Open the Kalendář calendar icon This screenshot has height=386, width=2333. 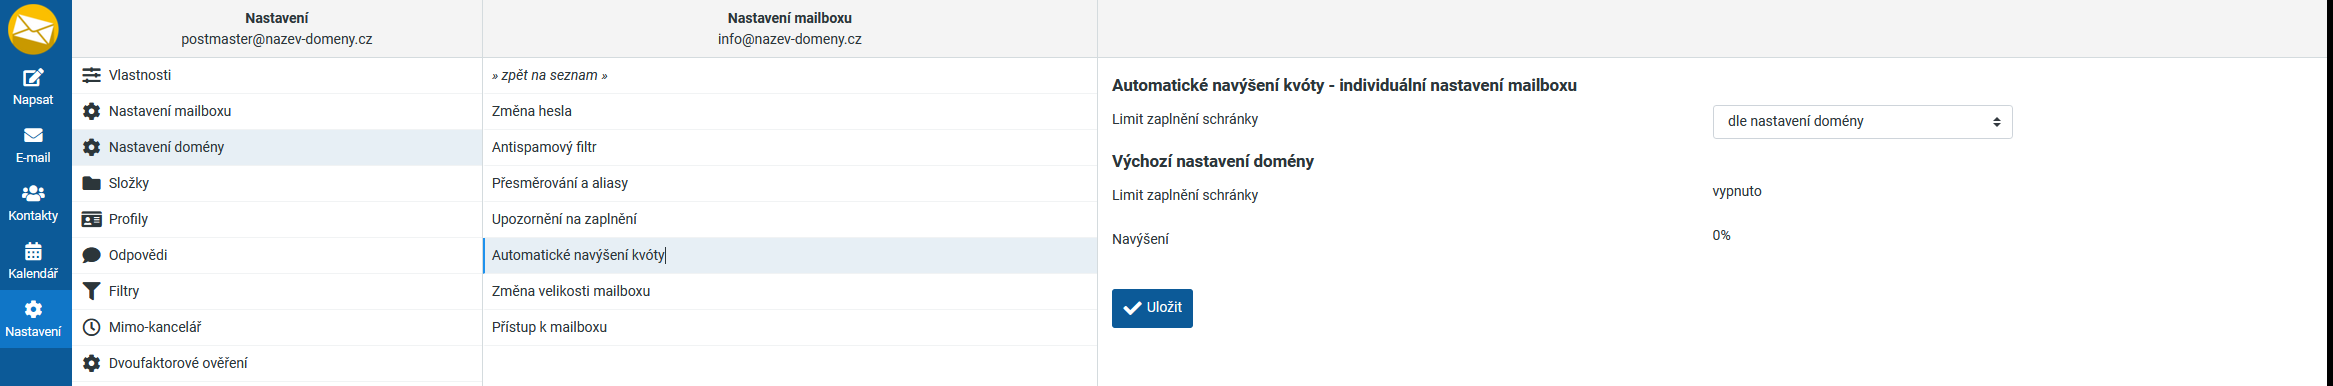pos(33,251)
